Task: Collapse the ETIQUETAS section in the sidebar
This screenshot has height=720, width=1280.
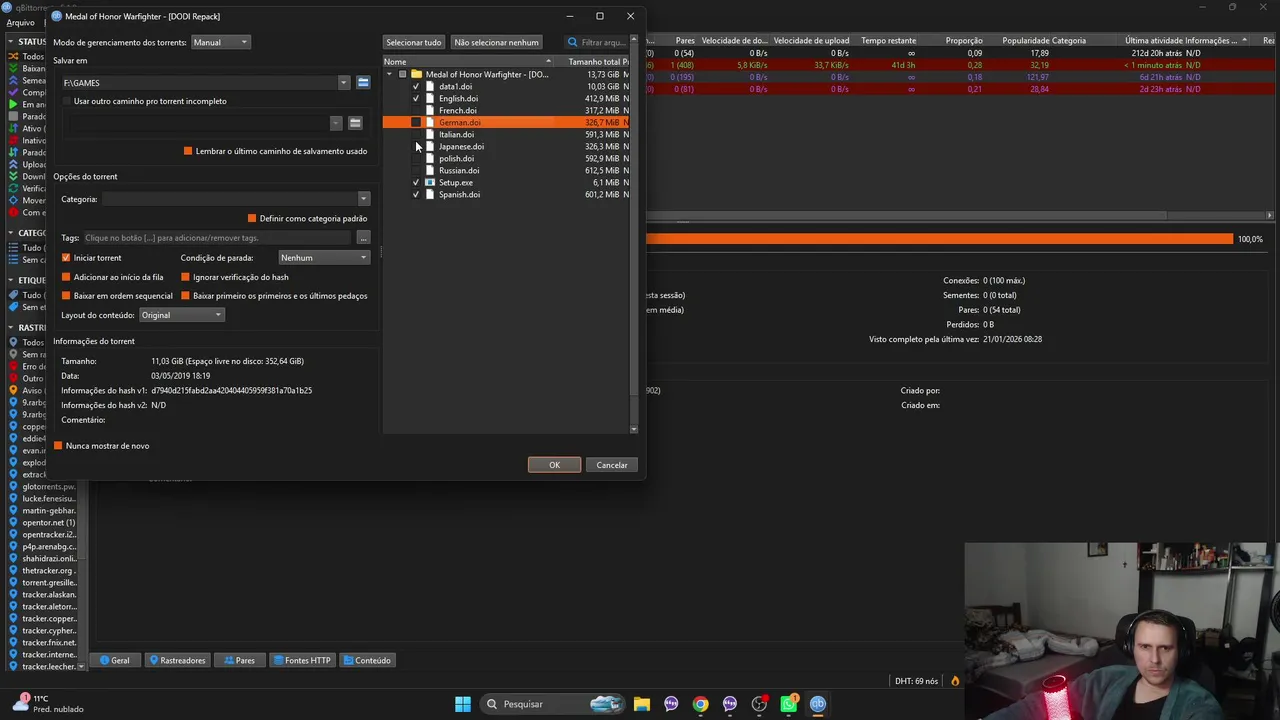Action: pos(11,280)
